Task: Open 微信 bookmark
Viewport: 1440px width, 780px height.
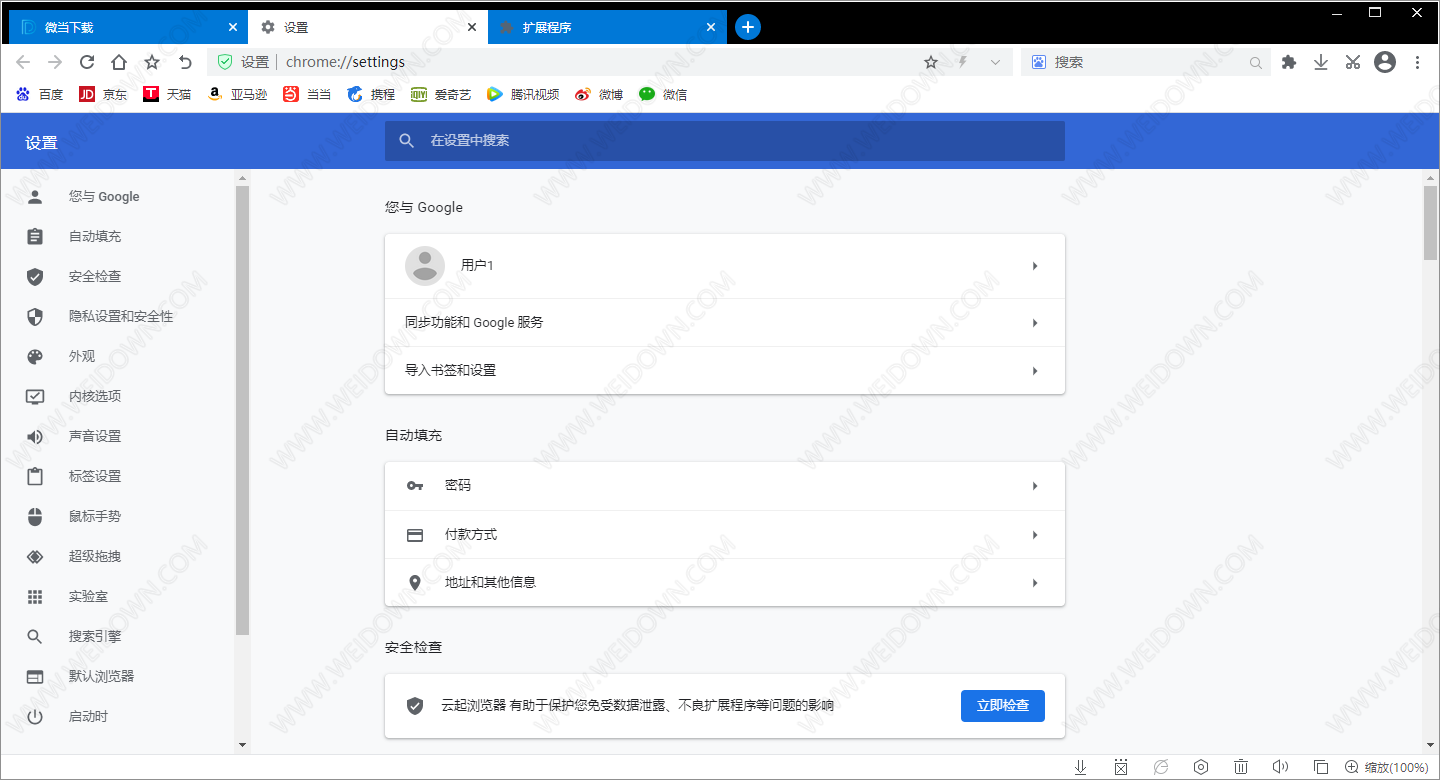Action: (663, 94)
